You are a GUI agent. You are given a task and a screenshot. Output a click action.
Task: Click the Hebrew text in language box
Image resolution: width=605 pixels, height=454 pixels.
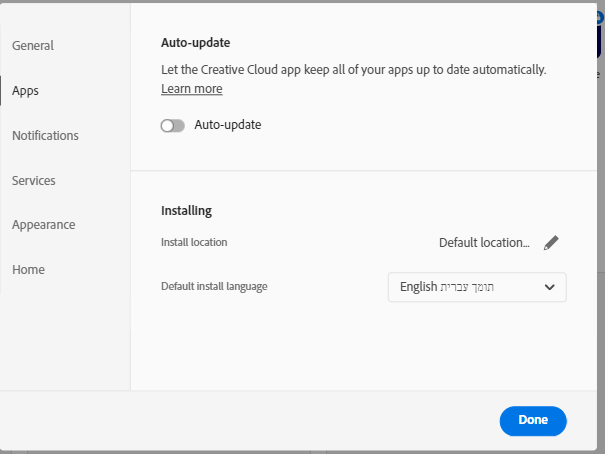468,287
